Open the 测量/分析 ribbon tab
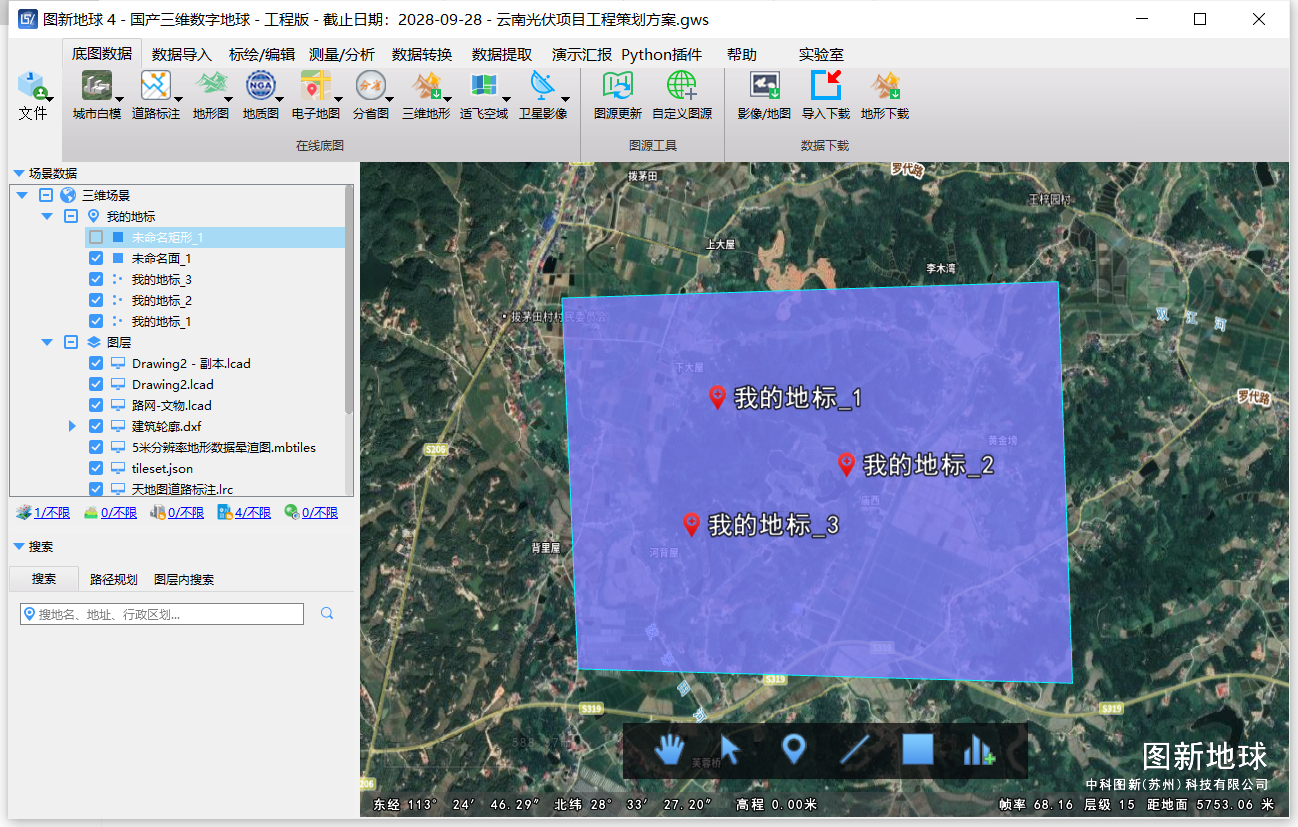The image size is (1298, 827). tap(342, 55)
